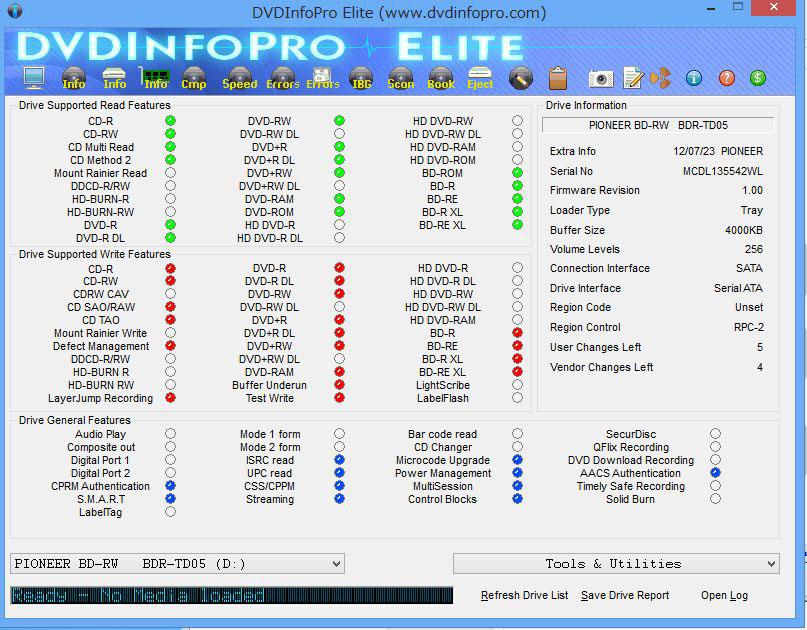This screenshot has width=807, height=630.
Task: Select serial number MCDL135542WL text
Action: (723, 171)
